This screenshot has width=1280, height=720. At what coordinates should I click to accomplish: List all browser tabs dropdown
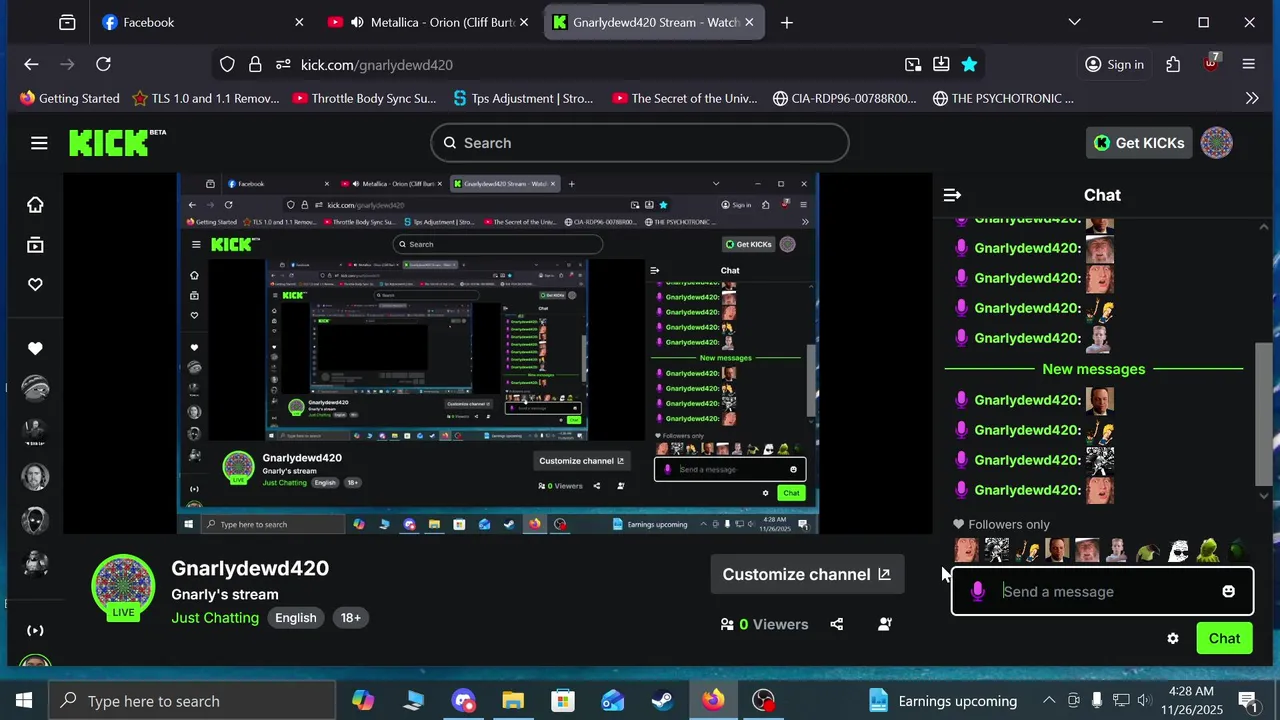(x=1074, y=22)
